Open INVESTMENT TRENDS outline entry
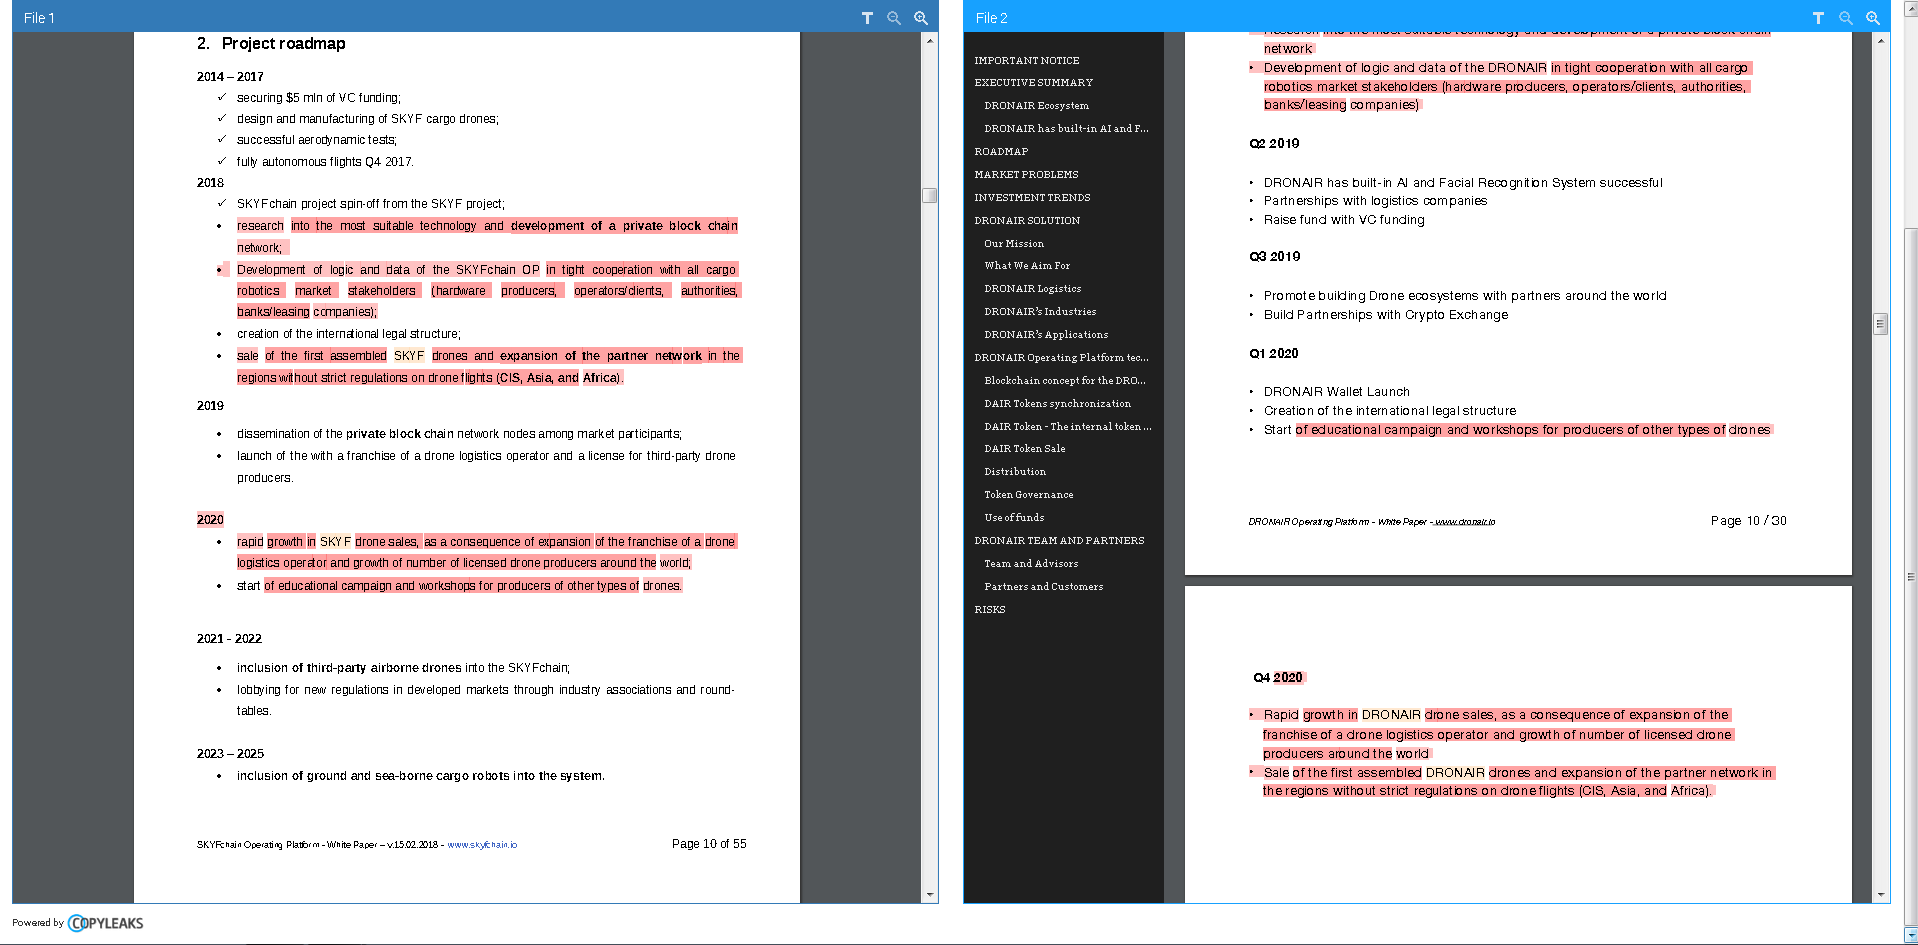The width and height of the screenshot is (1918, 945). click(1032, 197)
